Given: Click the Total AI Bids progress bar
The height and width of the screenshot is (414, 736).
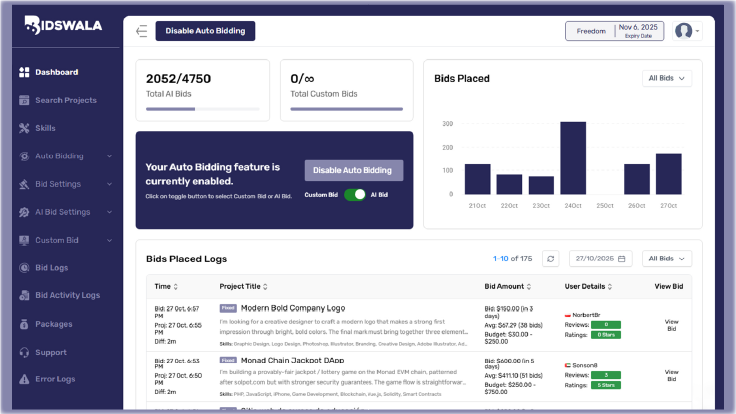Looking at the screenshot, I should coord(203,108).
